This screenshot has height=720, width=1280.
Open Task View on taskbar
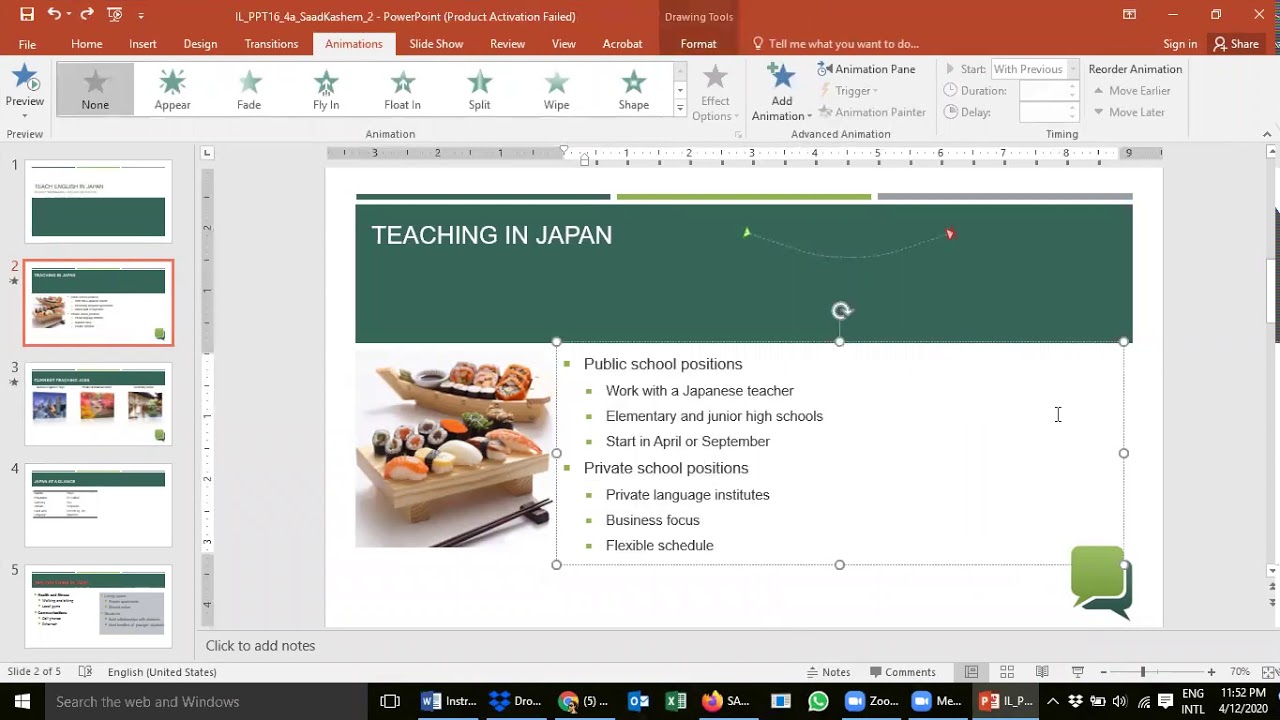coord(390,701)
